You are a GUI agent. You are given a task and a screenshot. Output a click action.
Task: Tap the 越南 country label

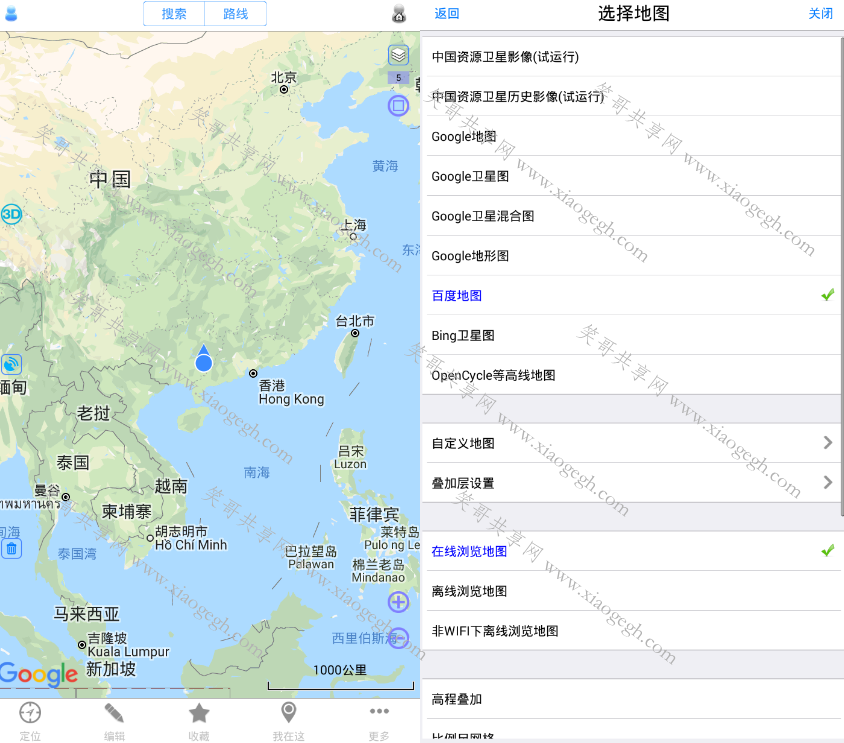tap(171, 486)
